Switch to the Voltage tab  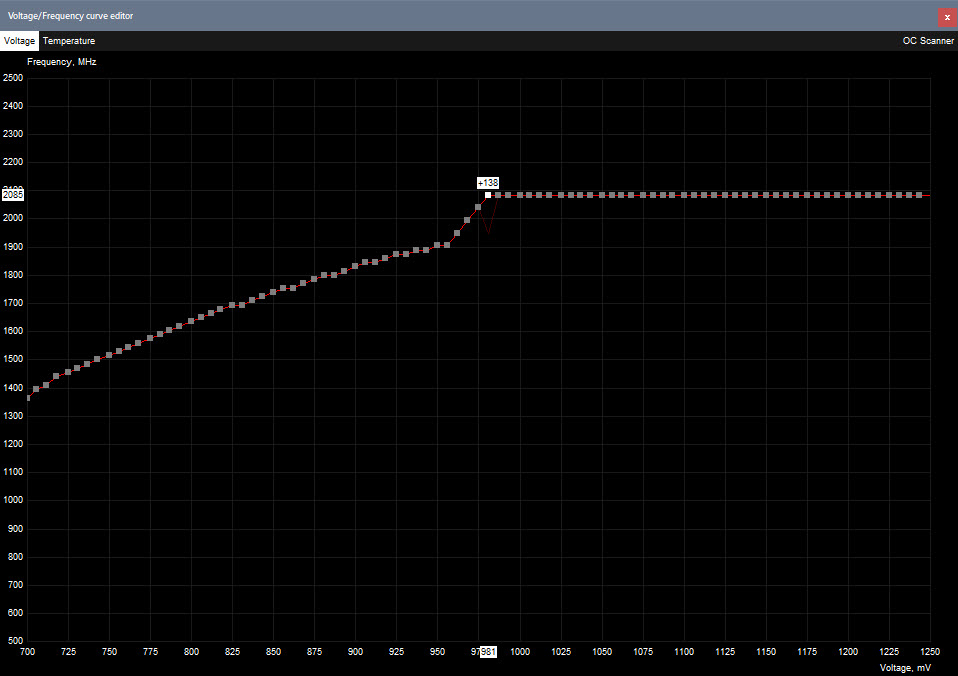[x=19, y=41]
